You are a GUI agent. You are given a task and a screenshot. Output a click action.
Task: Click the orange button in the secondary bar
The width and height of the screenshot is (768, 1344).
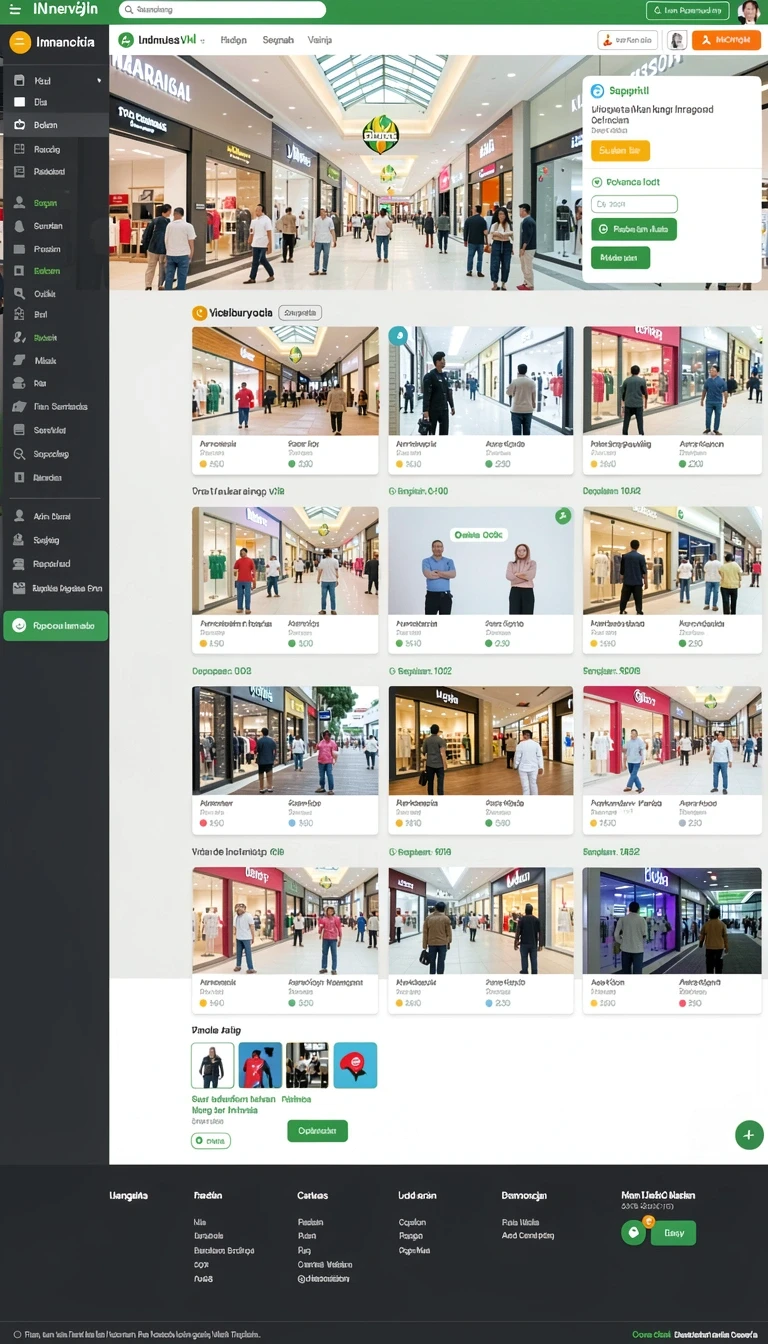[726, 40]
